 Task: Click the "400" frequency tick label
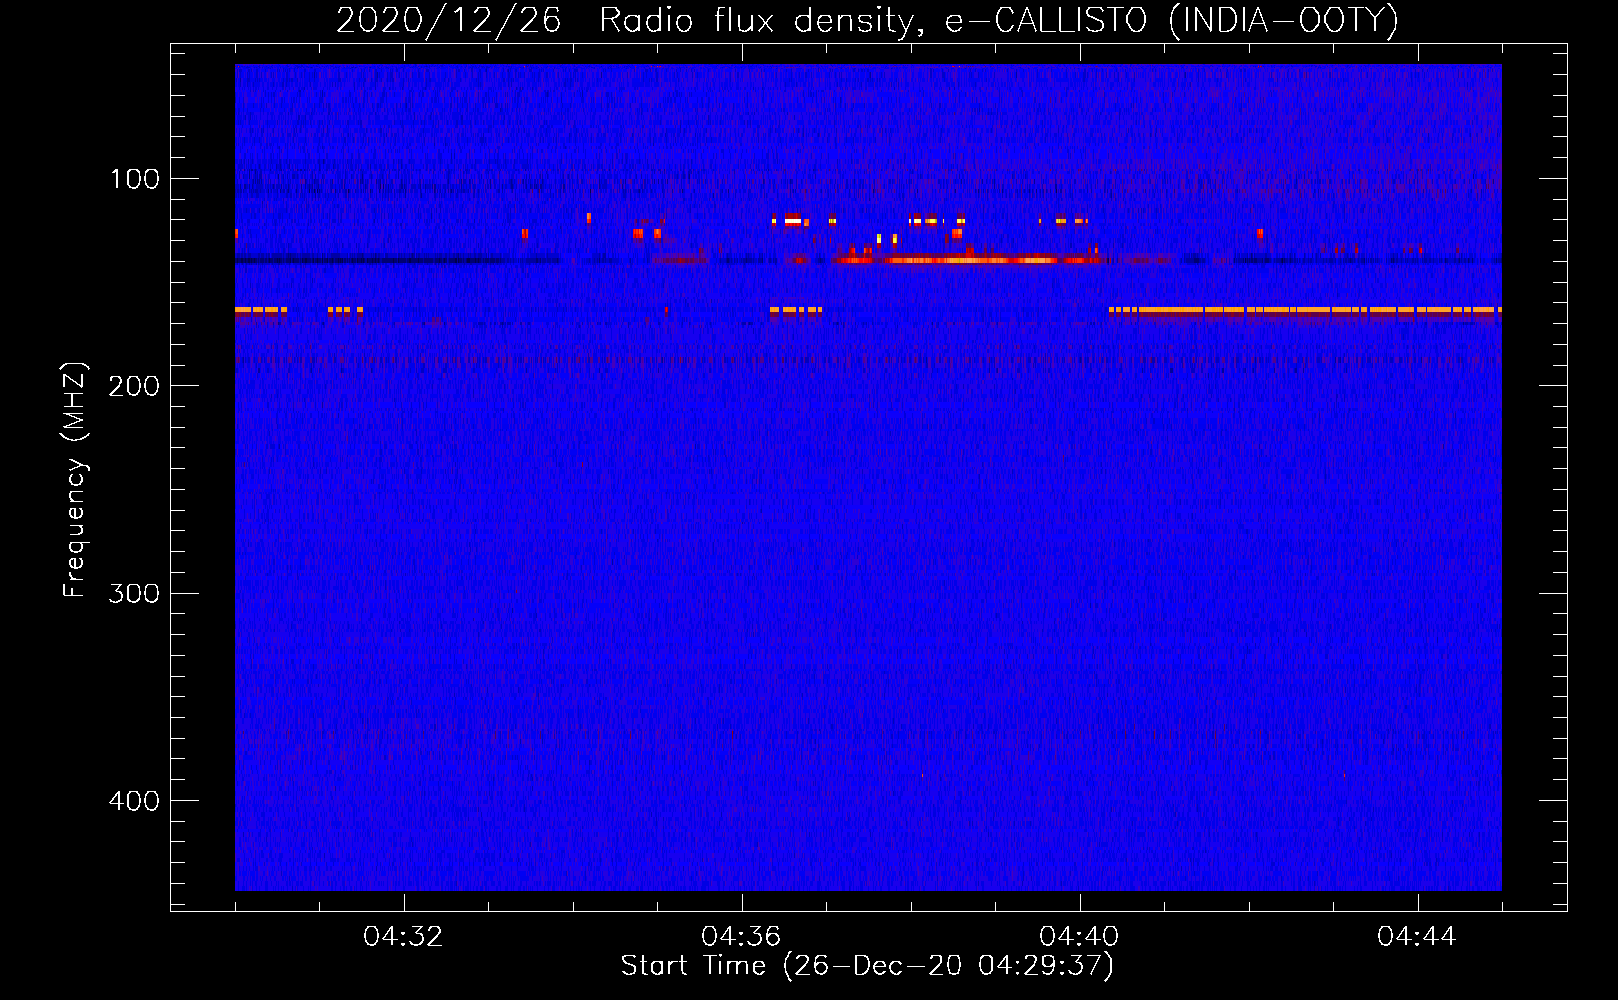(134, 801)
